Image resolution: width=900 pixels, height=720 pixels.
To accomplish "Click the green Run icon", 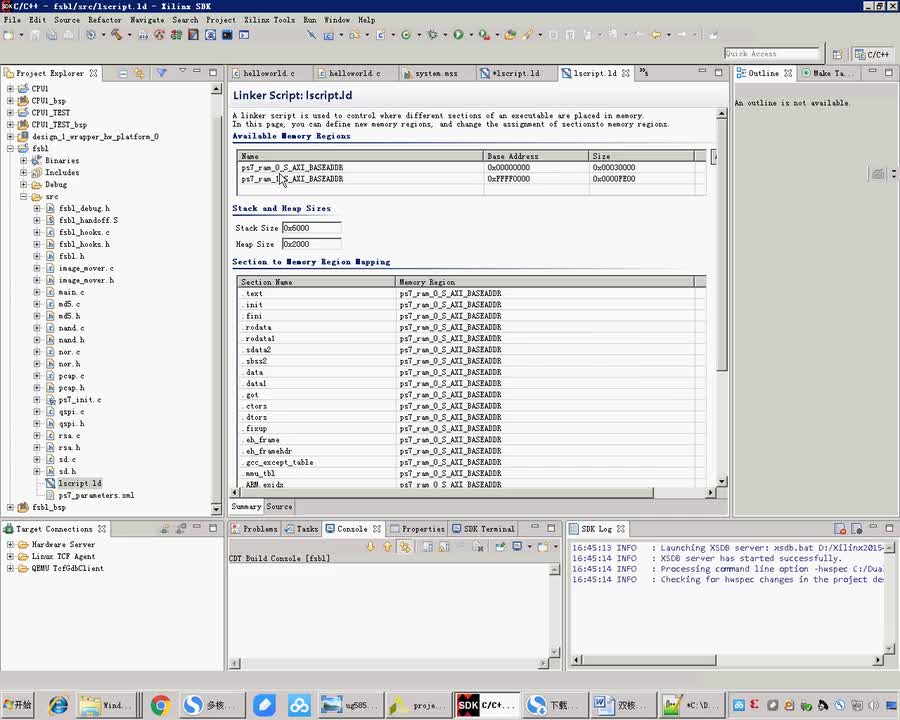I will coord(458,35).
